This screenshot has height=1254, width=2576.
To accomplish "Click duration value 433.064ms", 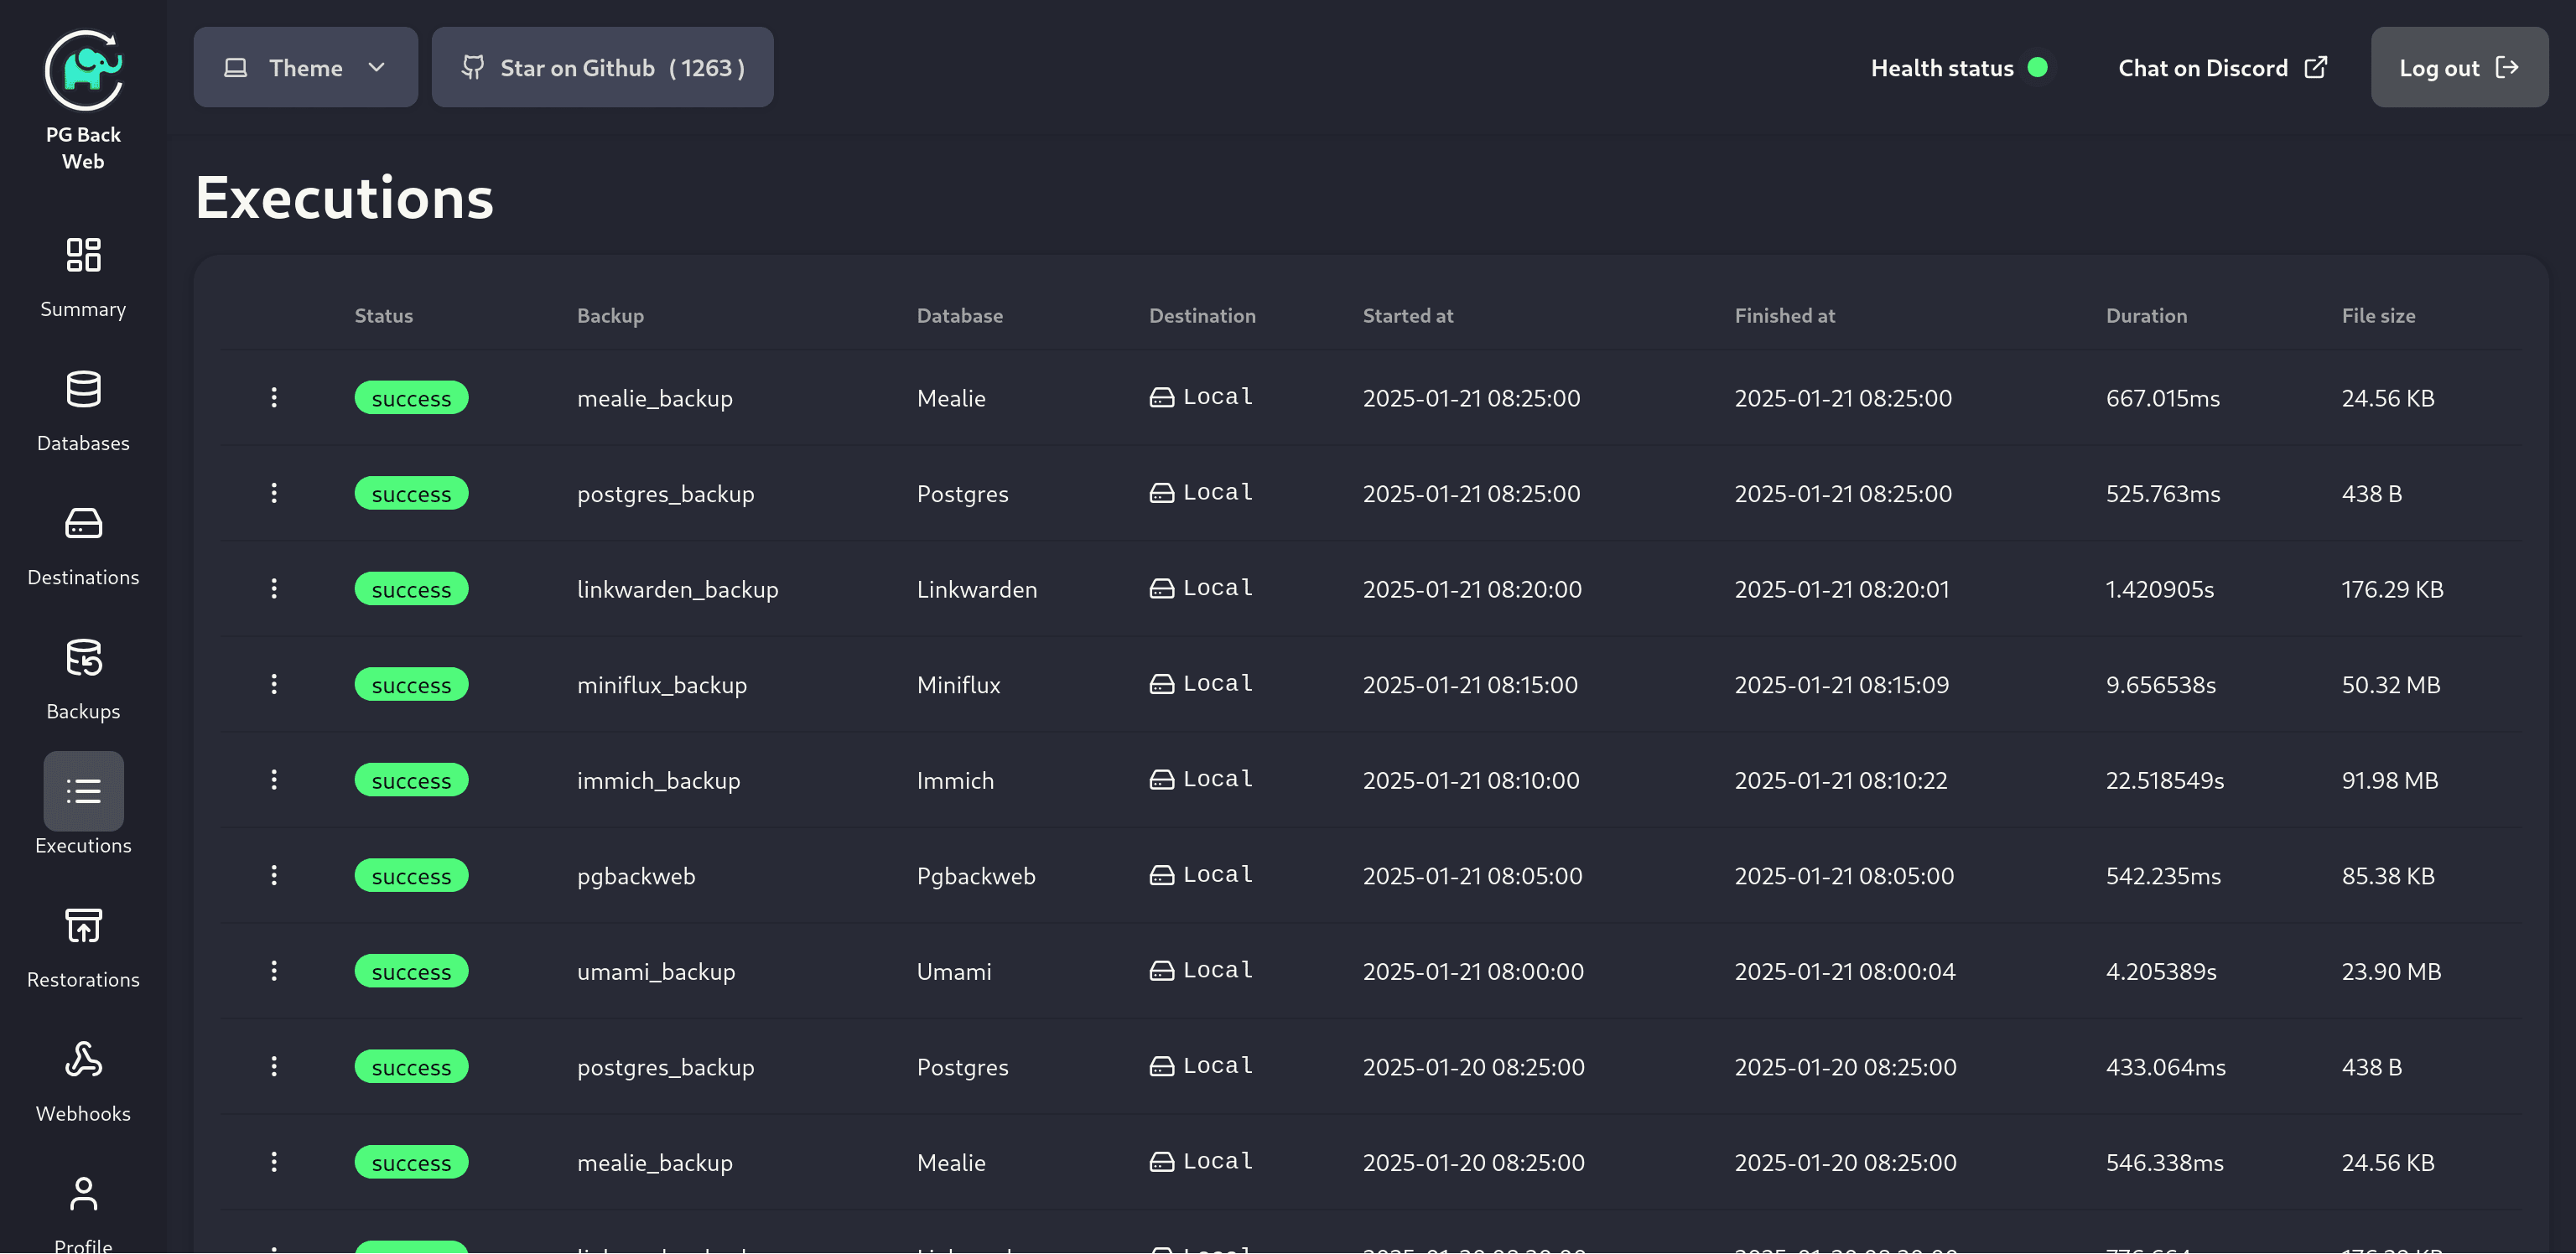I will (2165, 1067).
